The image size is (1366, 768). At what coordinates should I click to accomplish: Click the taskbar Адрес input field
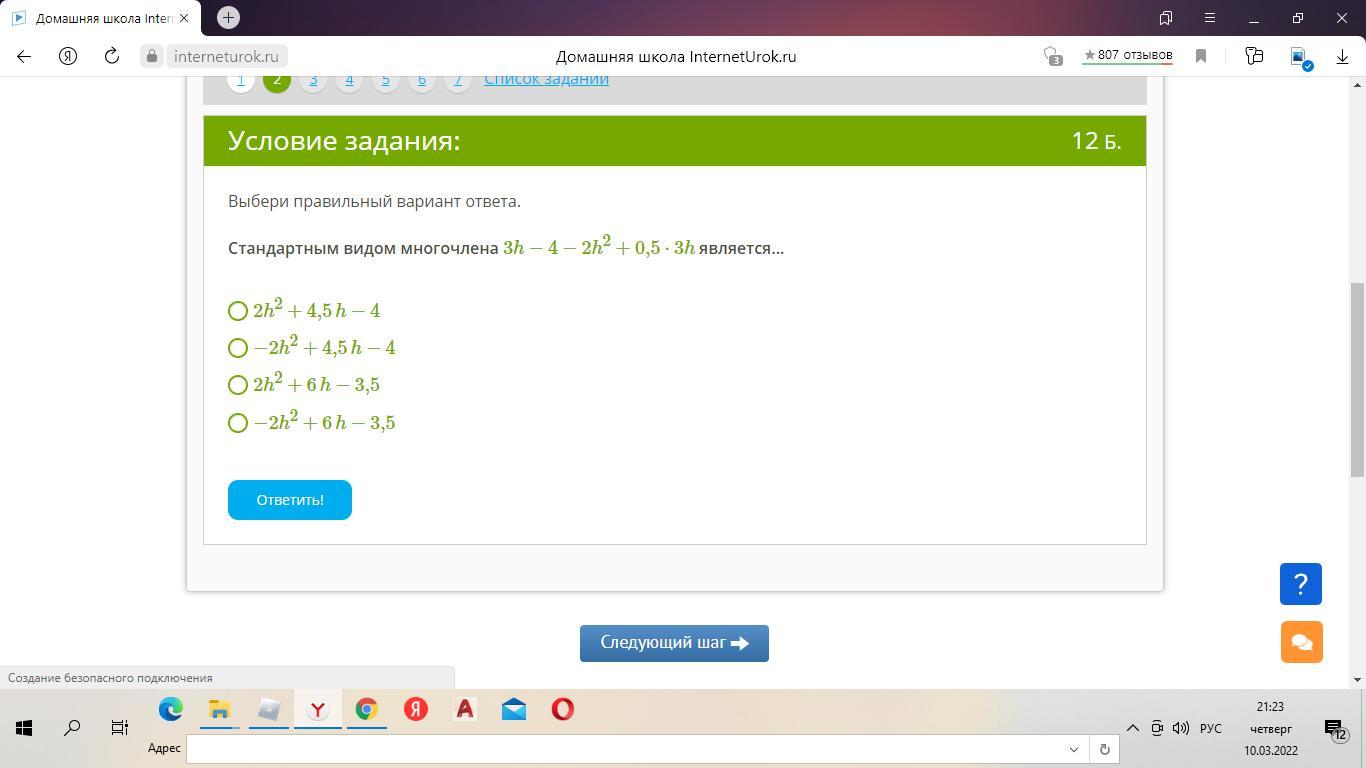[x=625, y=749]
